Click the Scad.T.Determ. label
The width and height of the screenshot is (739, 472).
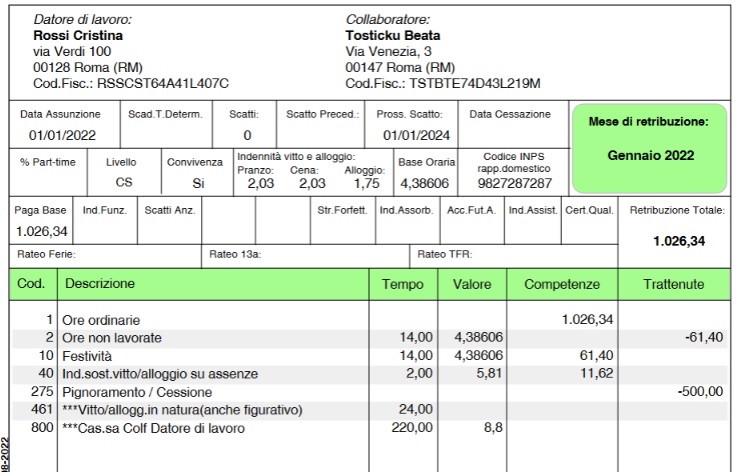[165, 114]
